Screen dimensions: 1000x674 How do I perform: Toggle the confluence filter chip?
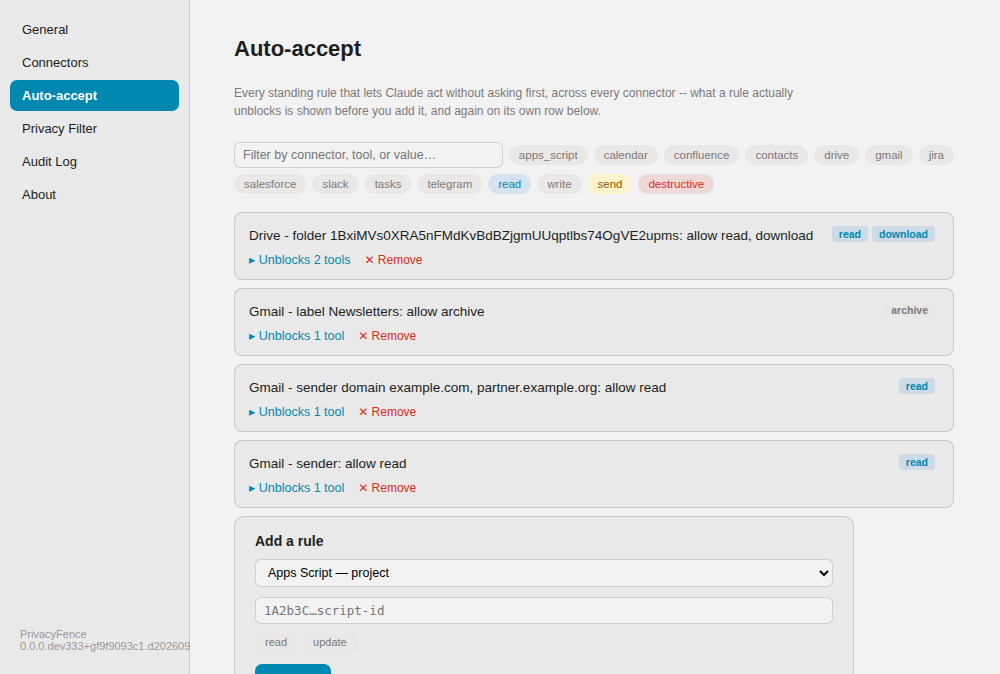coord(701,155)
